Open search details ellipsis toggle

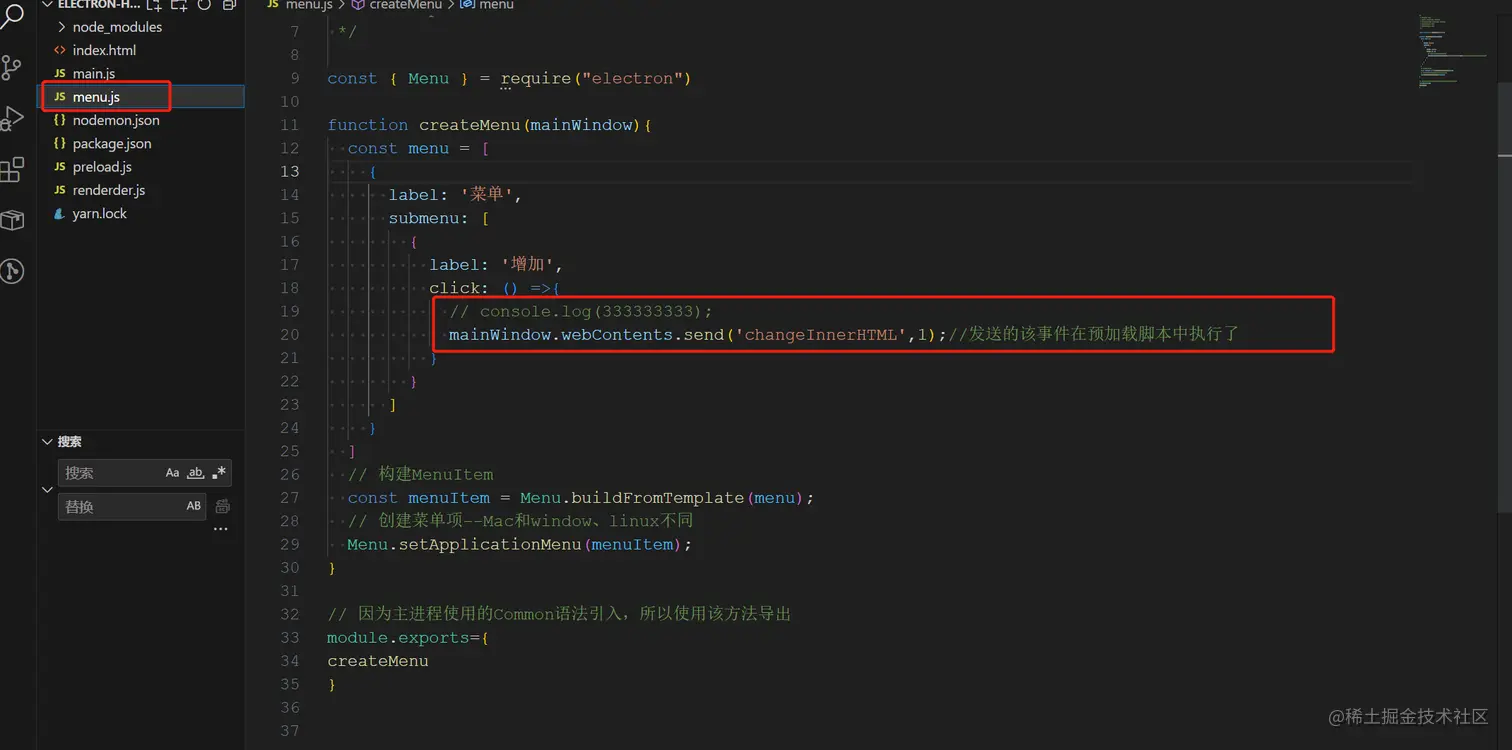[221, 529]
